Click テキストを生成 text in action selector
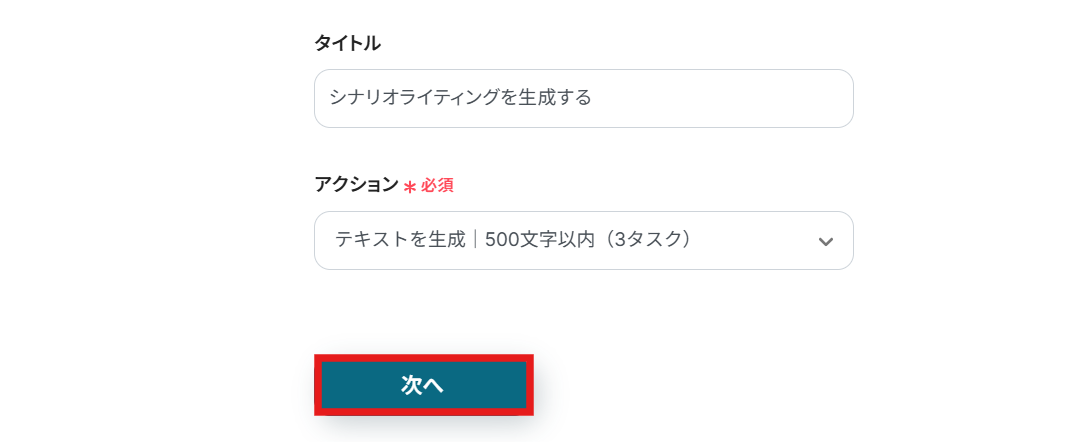 (400, 240)
